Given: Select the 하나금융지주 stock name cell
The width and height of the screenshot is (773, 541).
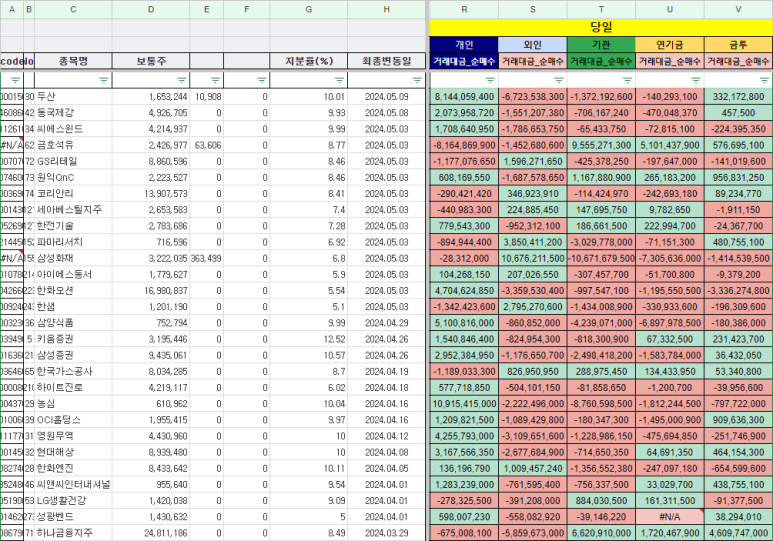Looking at the screenshot, I should click(73, 533).
